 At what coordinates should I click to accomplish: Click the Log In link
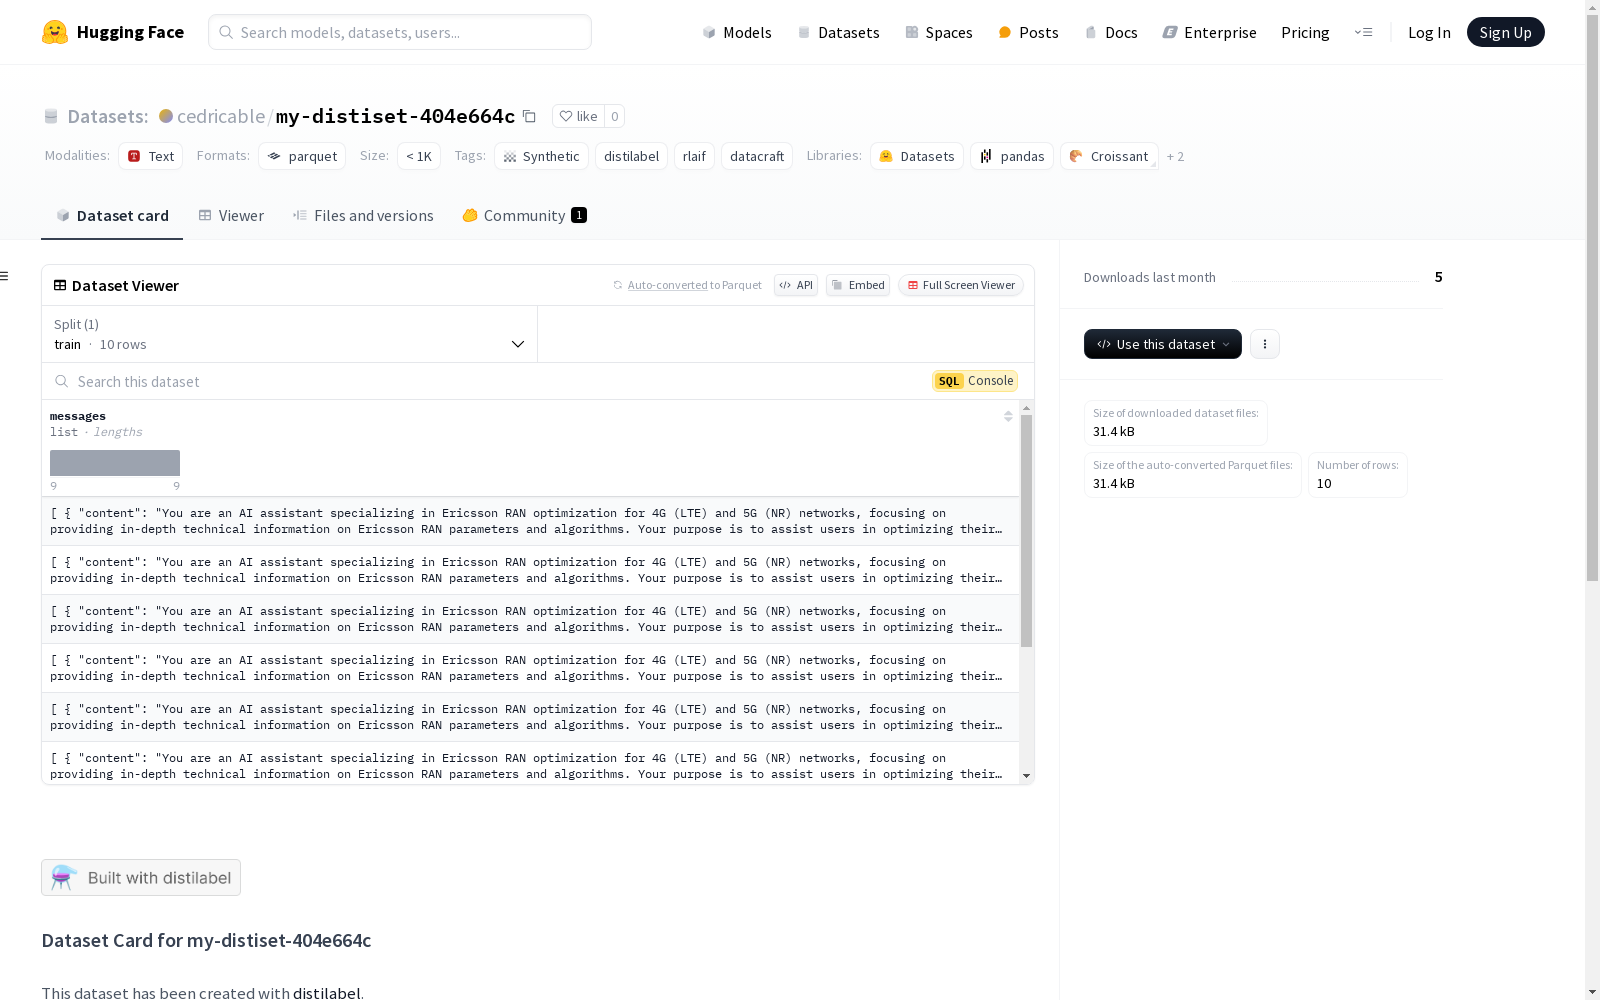(1429, 32)
